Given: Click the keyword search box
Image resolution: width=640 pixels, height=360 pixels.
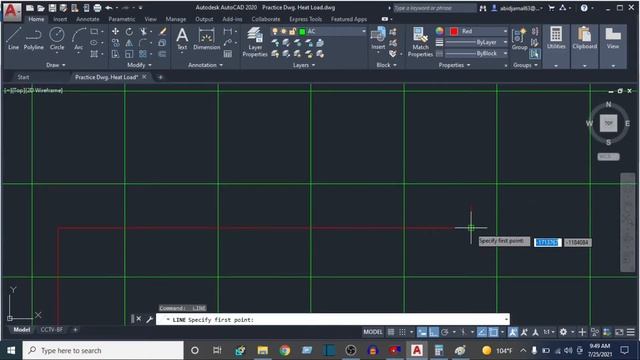Looking at the screenshot, I should (x=434, y=8).
